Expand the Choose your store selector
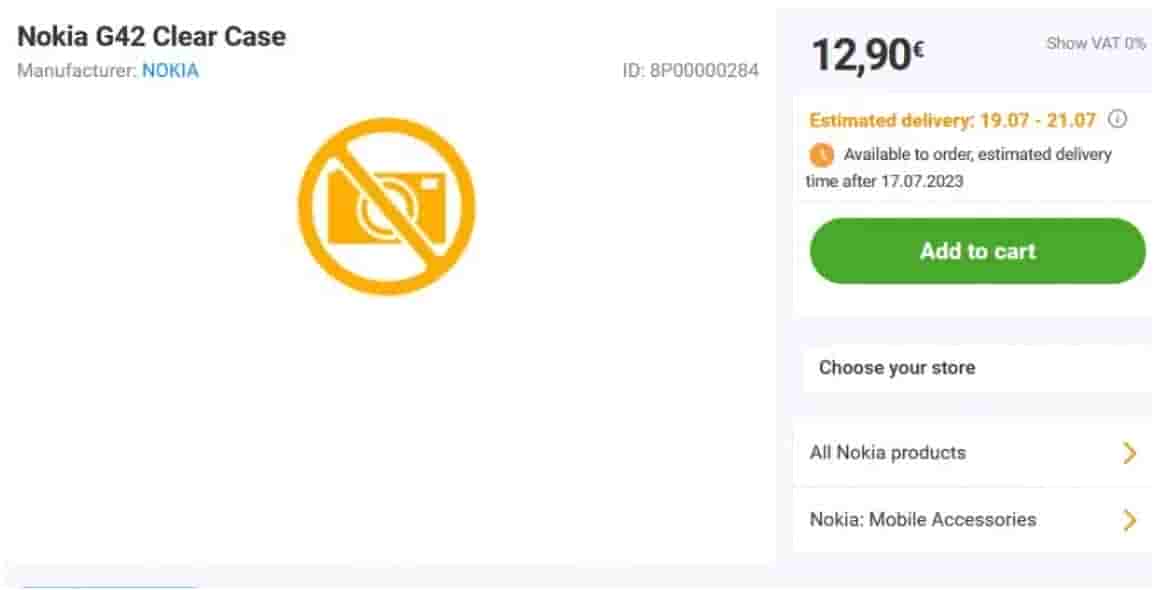The width and height of the screenshot is (1166, 590). 977,368
